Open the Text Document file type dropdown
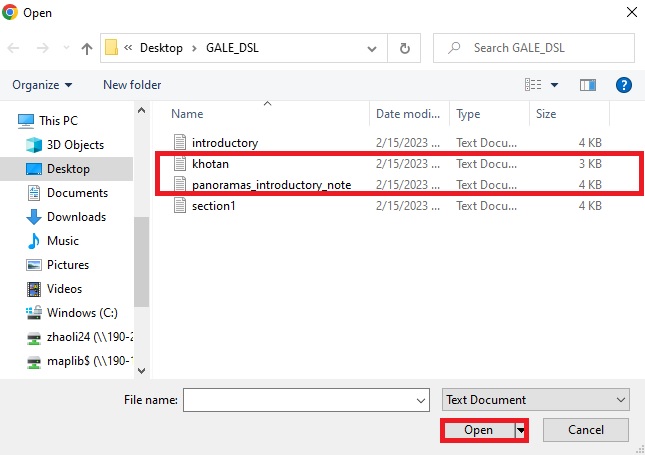 (x=536, y=400)
